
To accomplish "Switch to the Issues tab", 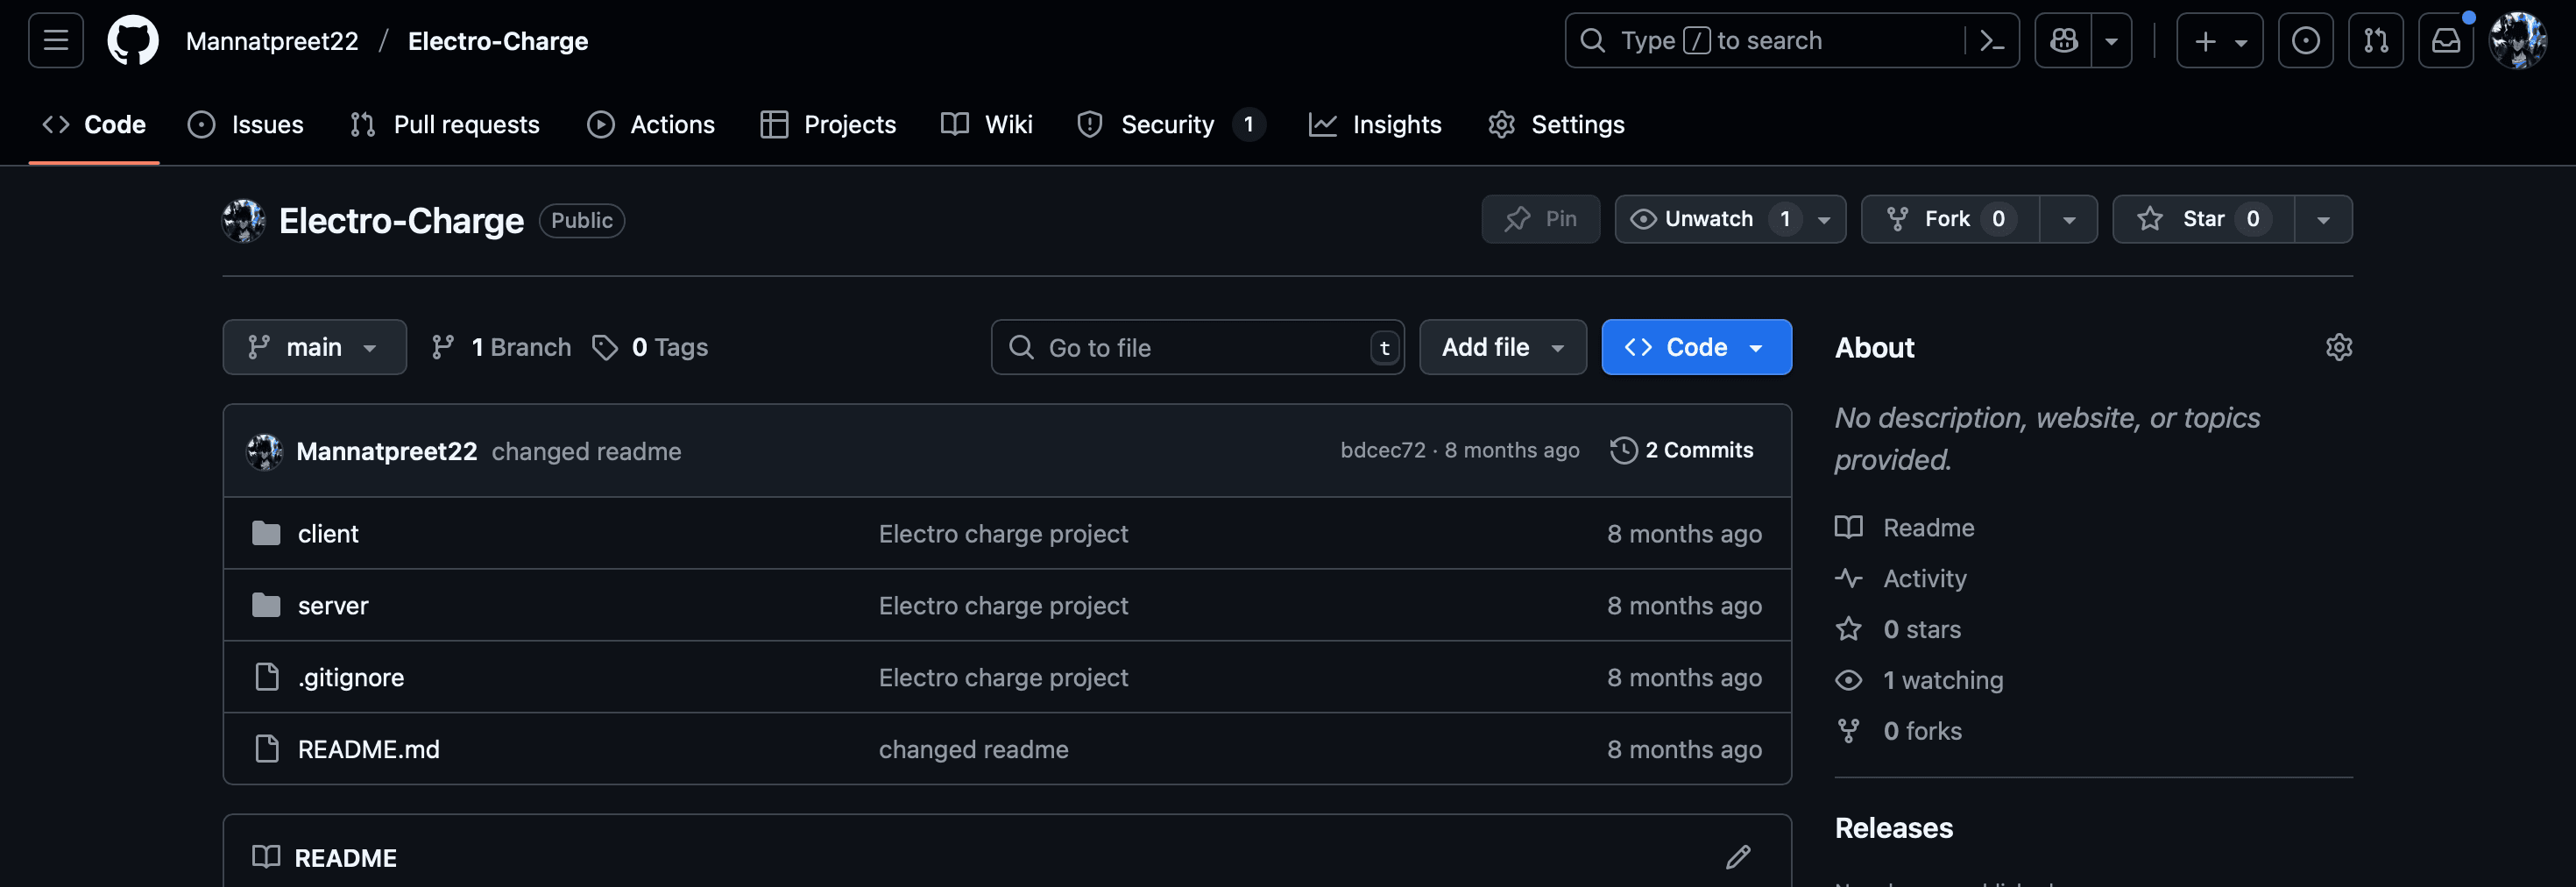I will pos(246,124).
